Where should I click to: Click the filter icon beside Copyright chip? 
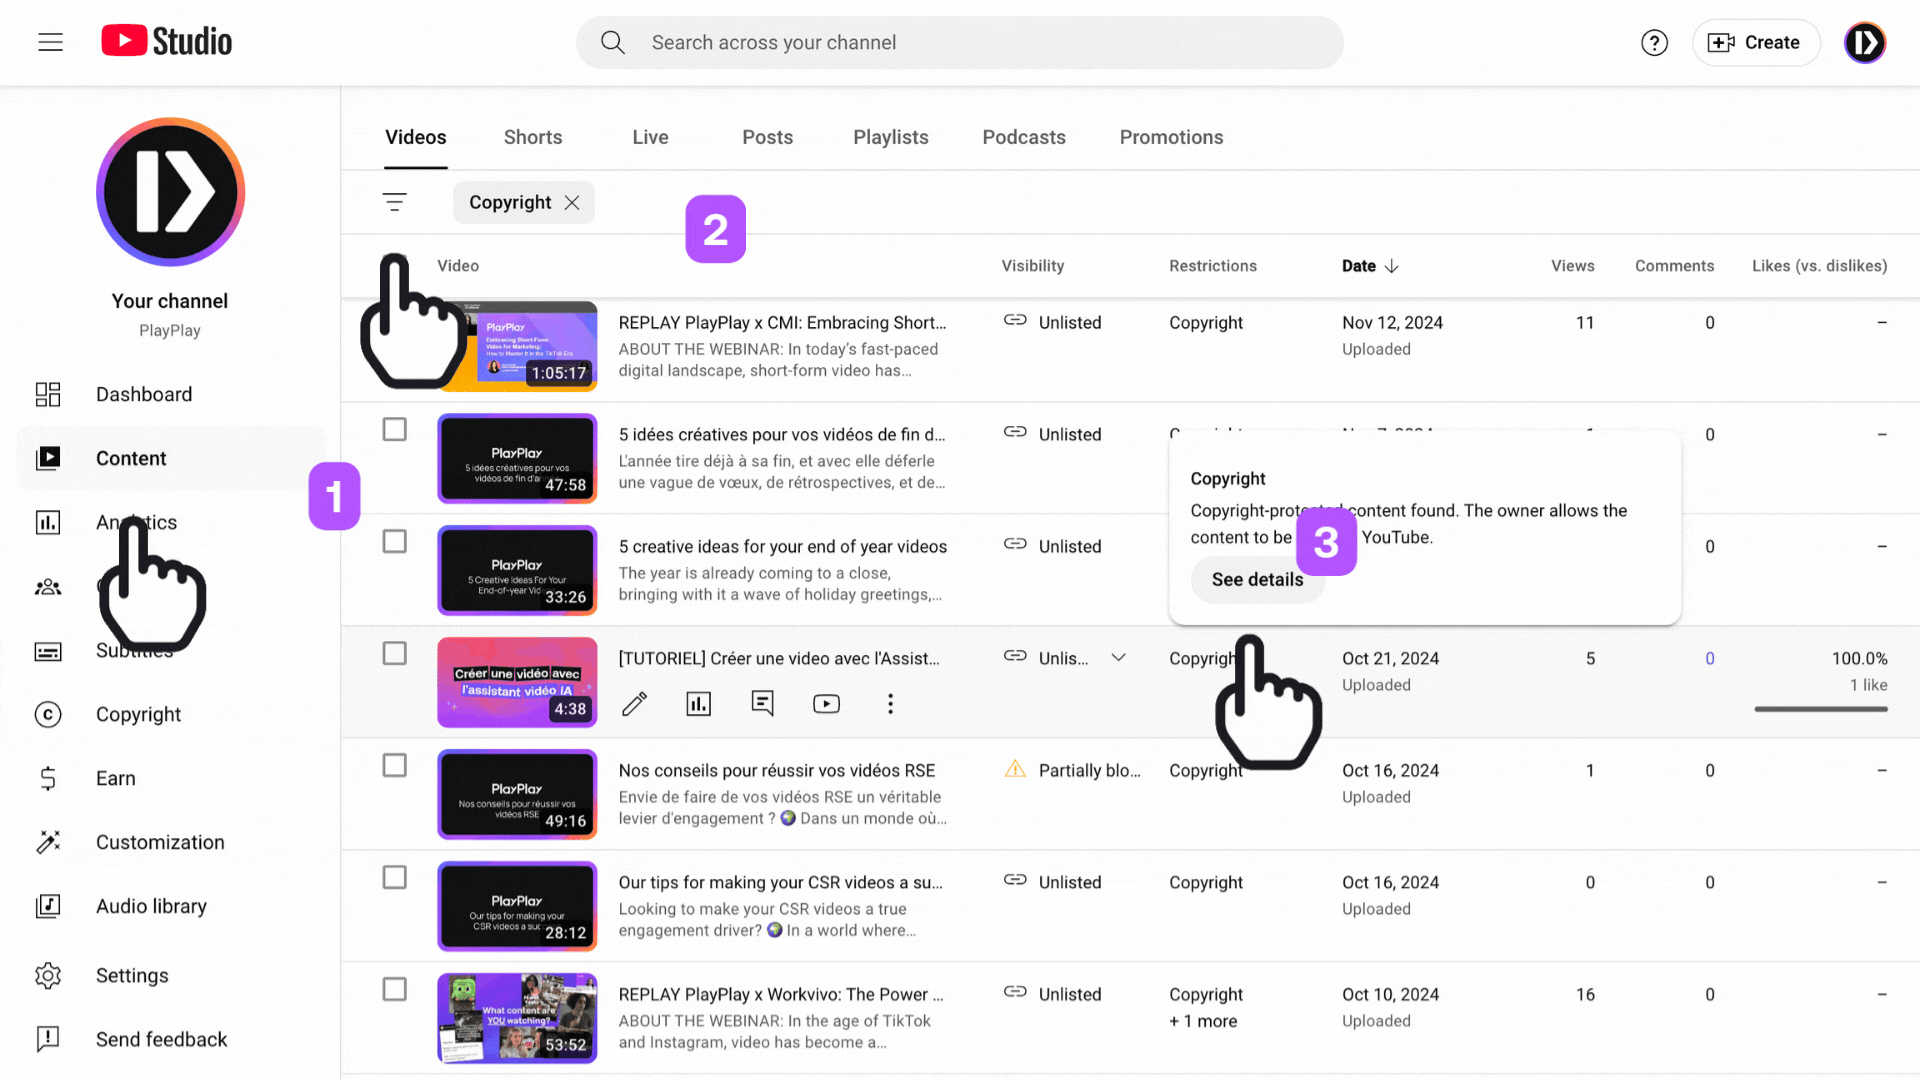pyautogui.click(x=394, y=202)
